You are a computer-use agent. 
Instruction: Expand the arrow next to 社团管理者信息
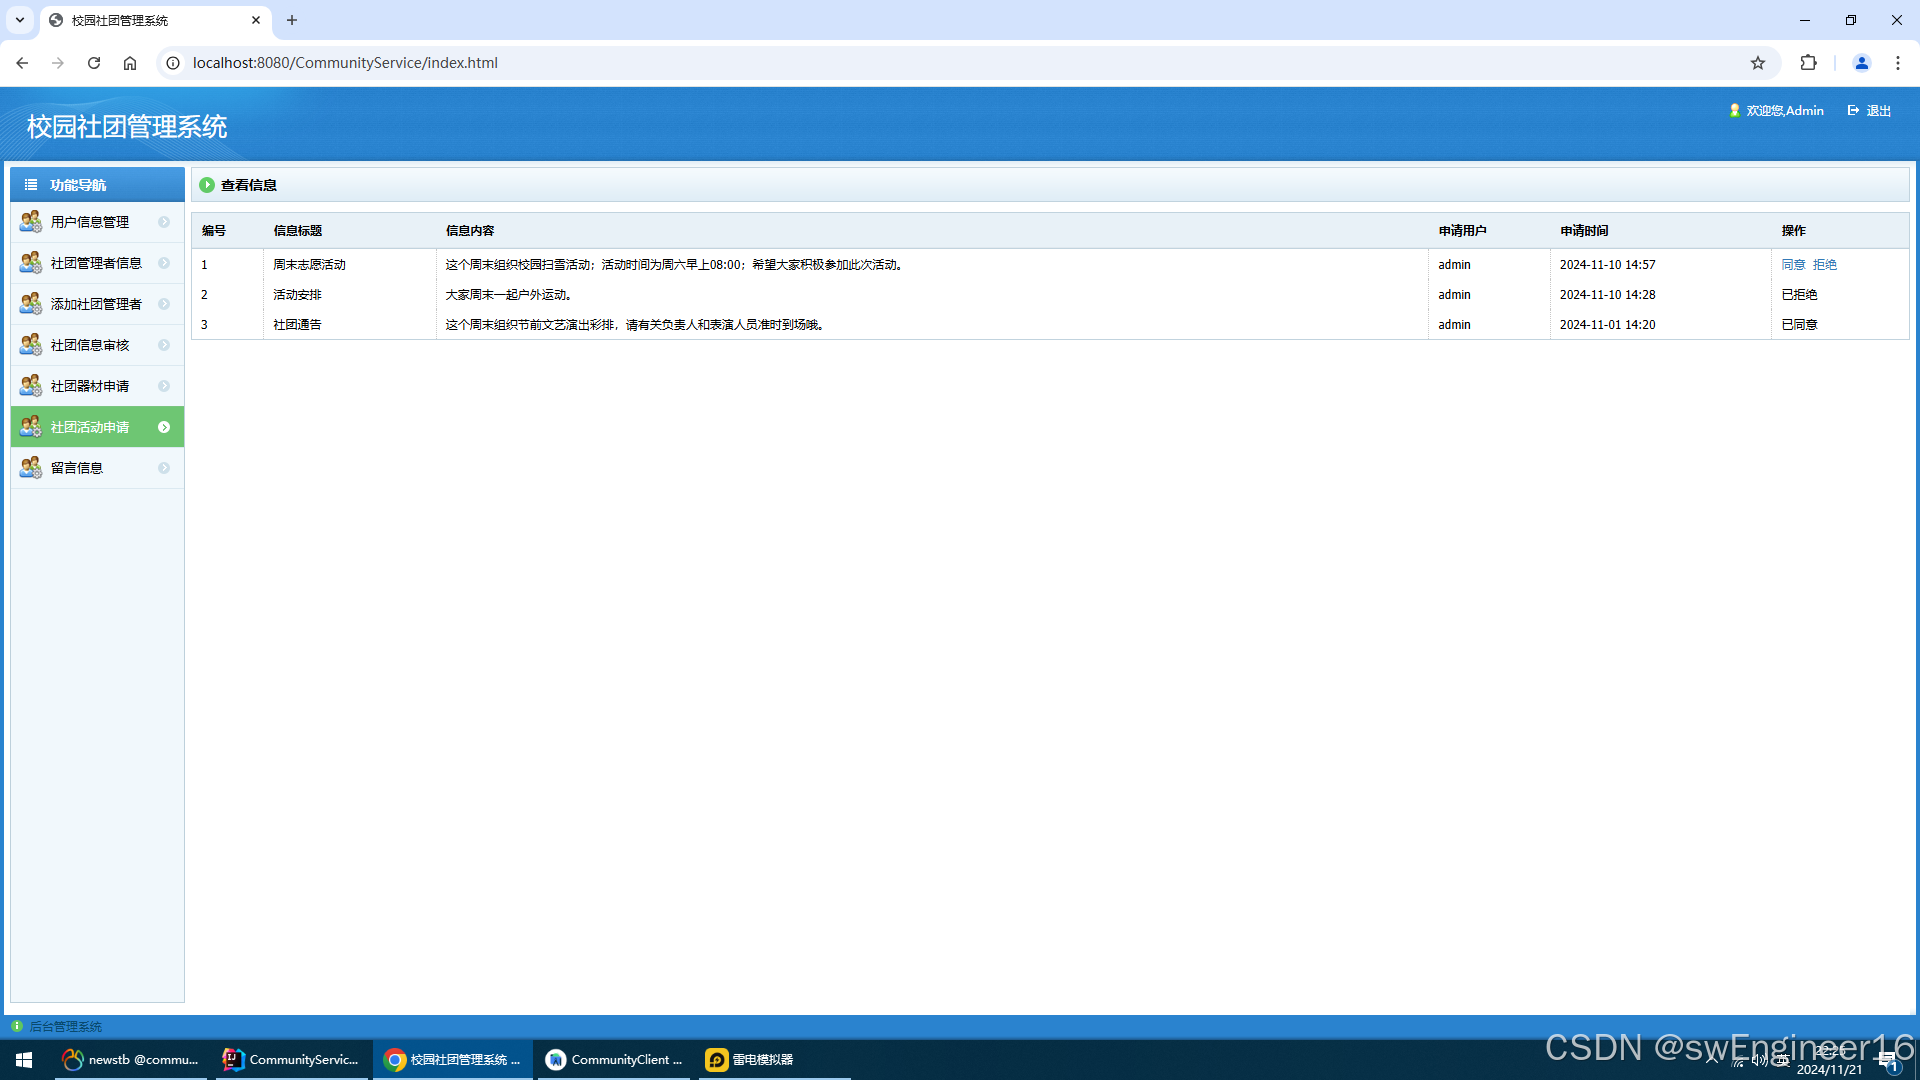coord(164,263)
